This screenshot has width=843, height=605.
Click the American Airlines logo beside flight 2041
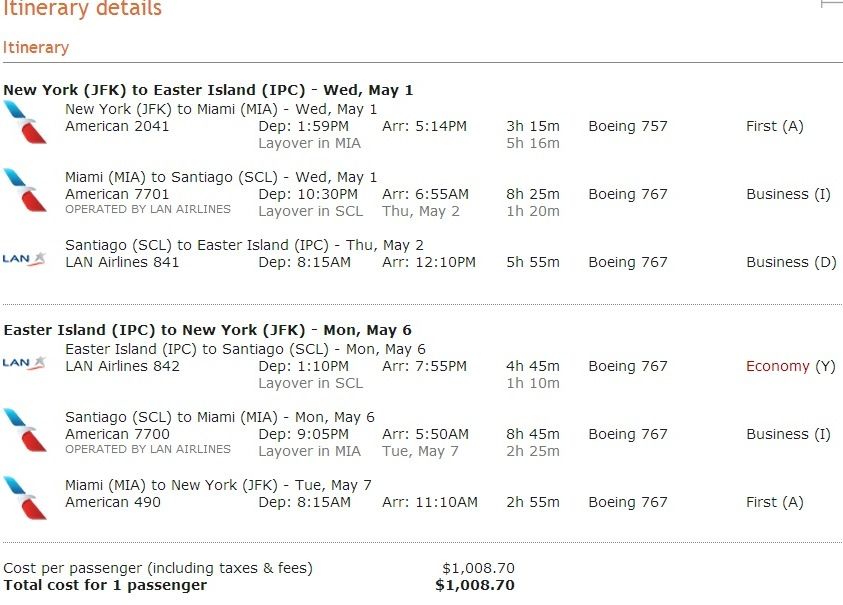click(x=25, y=123)
